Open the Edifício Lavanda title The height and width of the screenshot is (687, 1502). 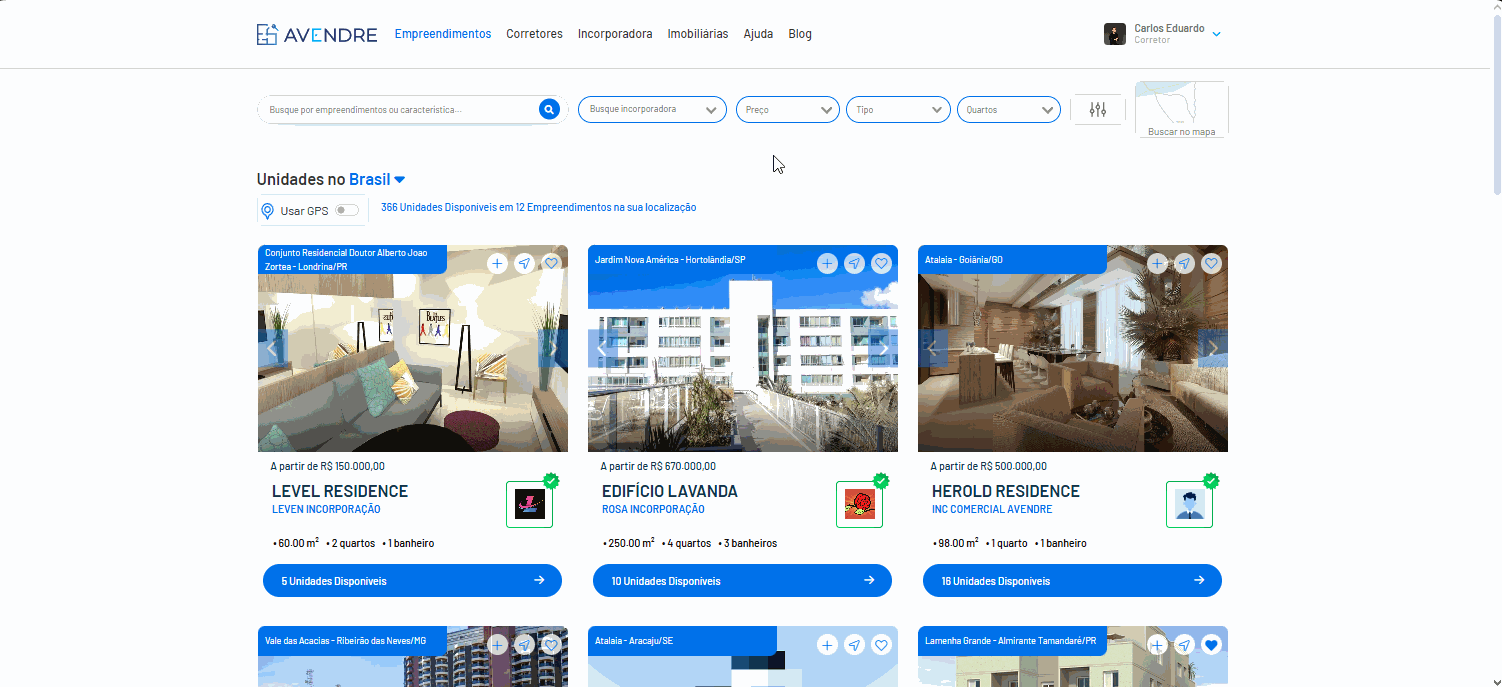670,491
